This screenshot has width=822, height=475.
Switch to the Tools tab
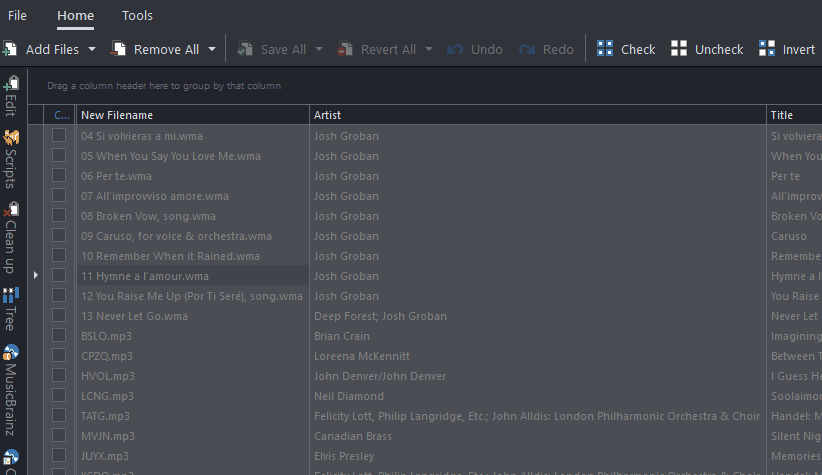137,16
